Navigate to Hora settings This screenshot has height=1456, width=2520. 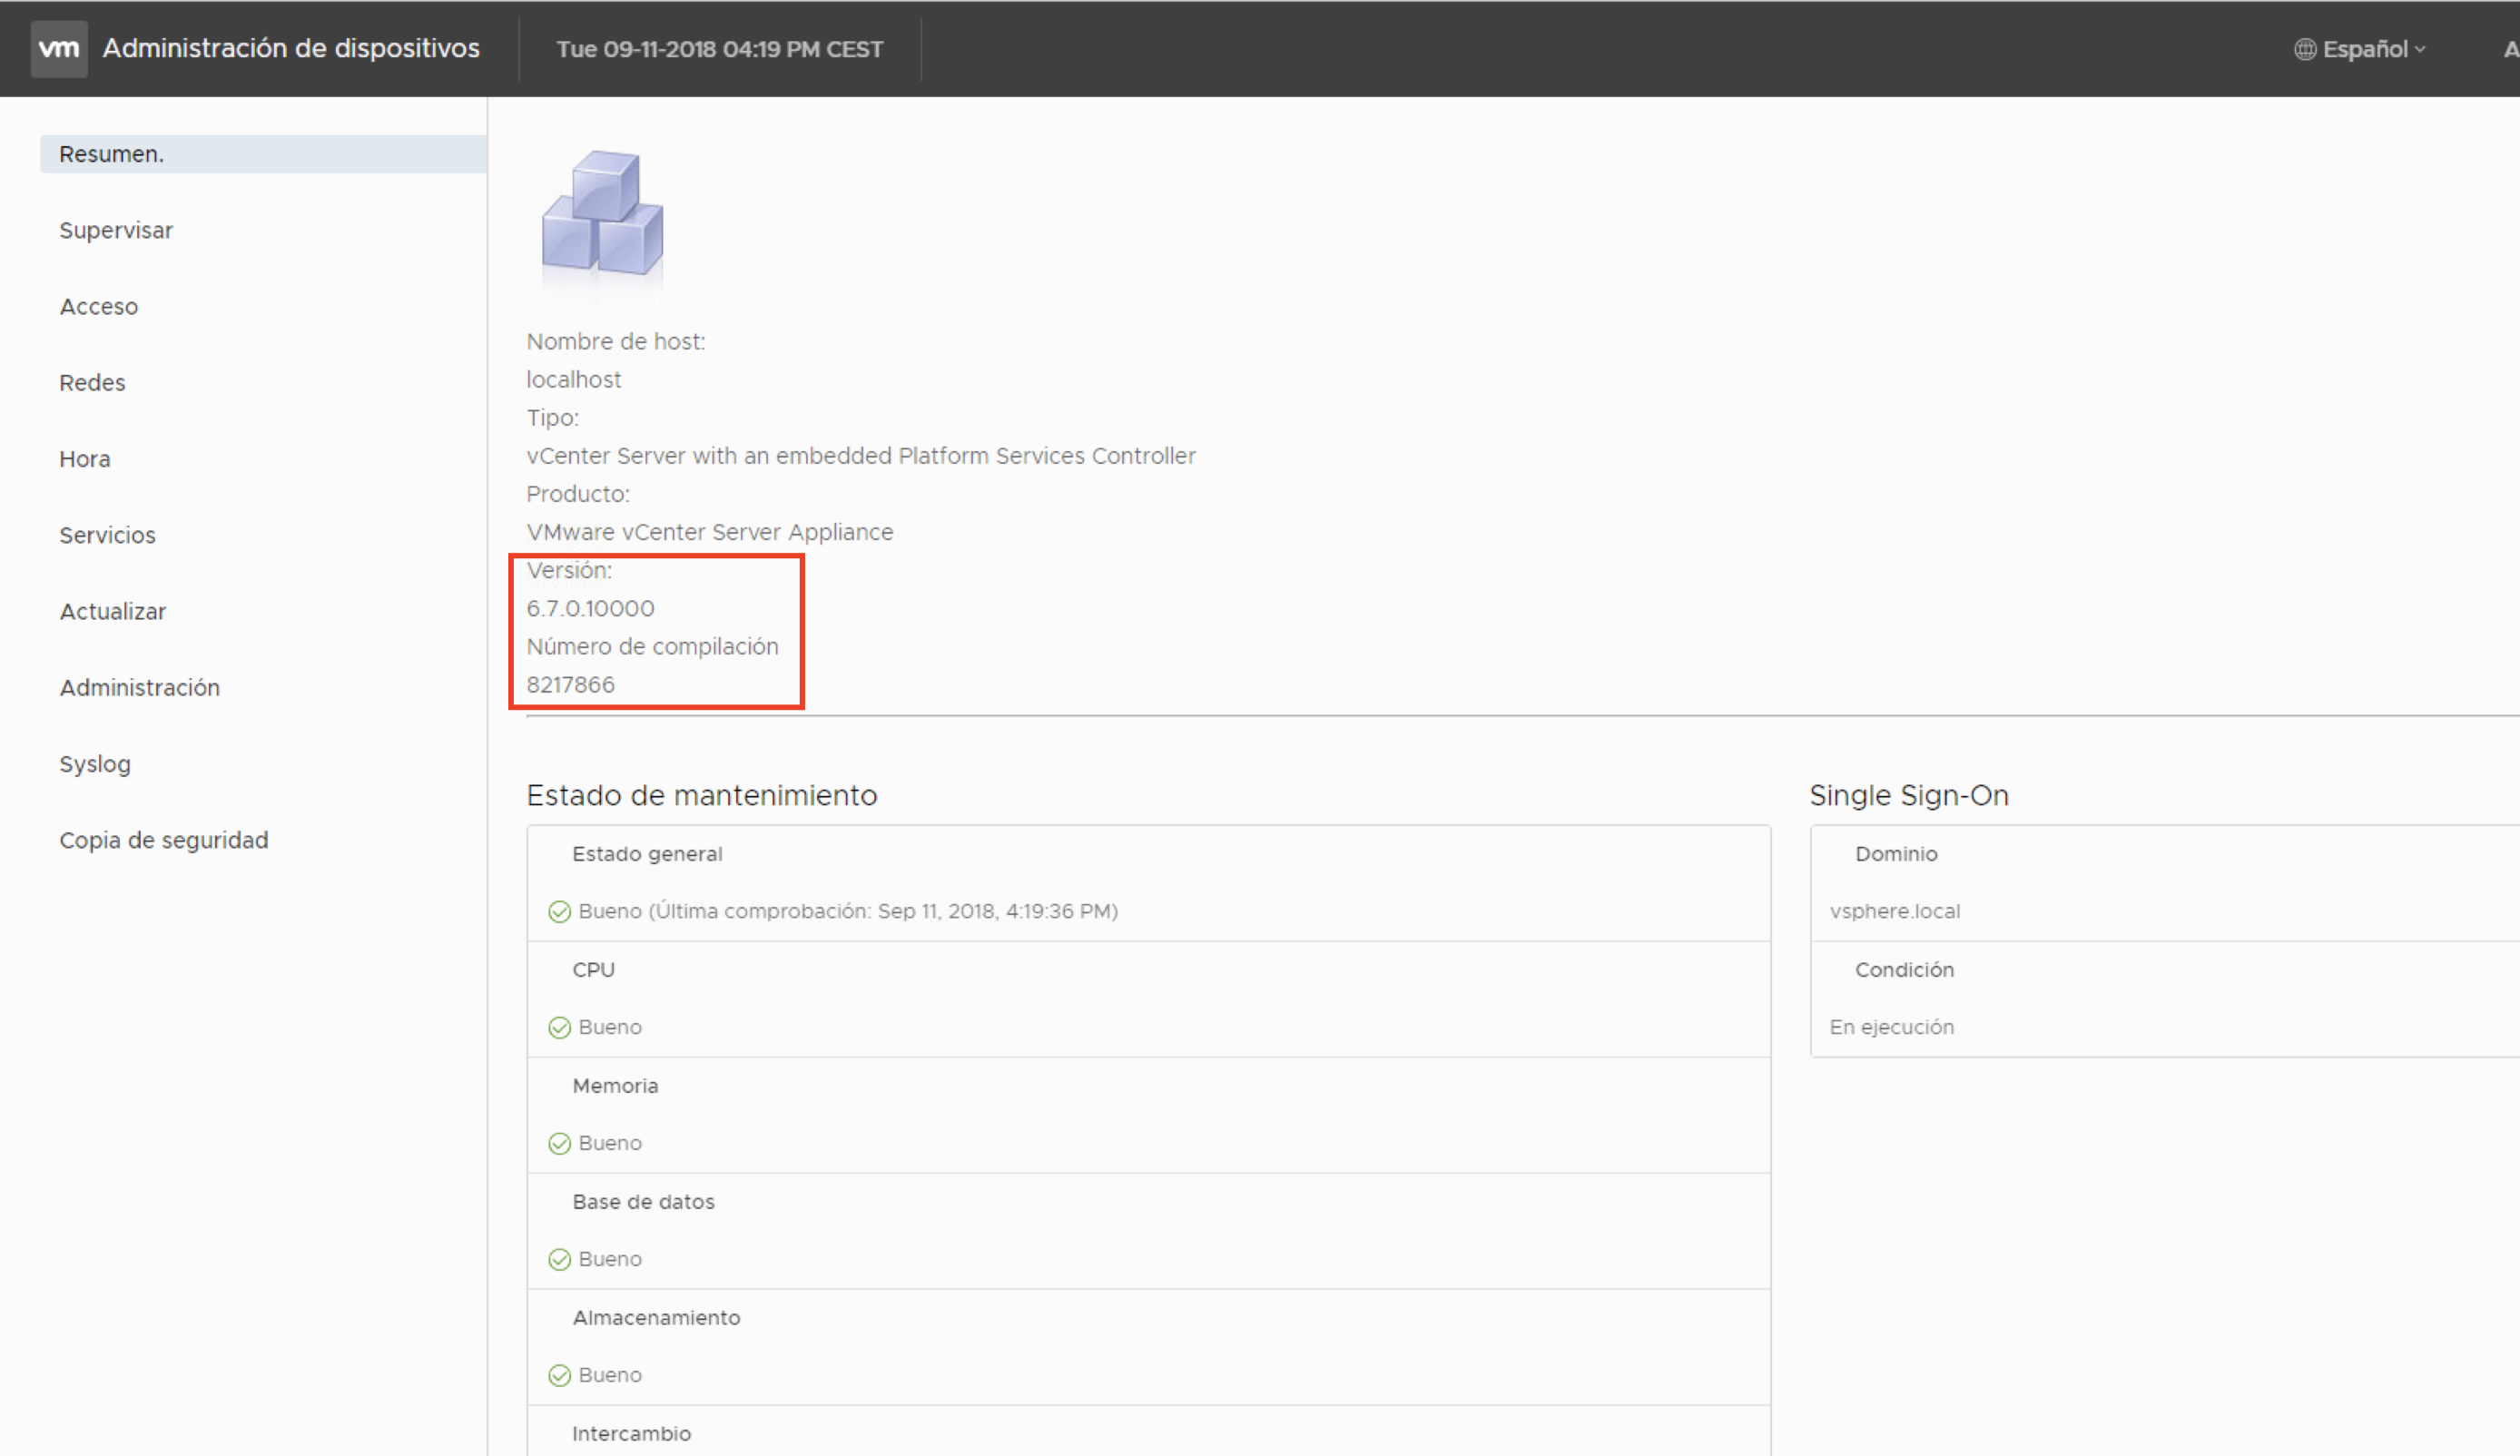[84, 459]
